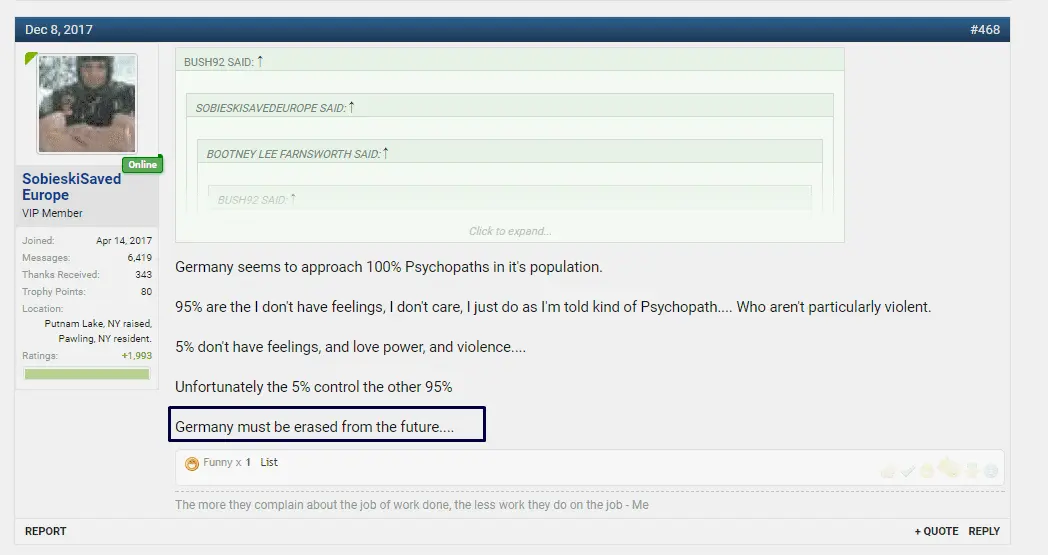Image resolution: width=1048 pixels, height=555 pixels.
Task: Click the signature line ending '- Me'
Action: click(x=412, y=505)
